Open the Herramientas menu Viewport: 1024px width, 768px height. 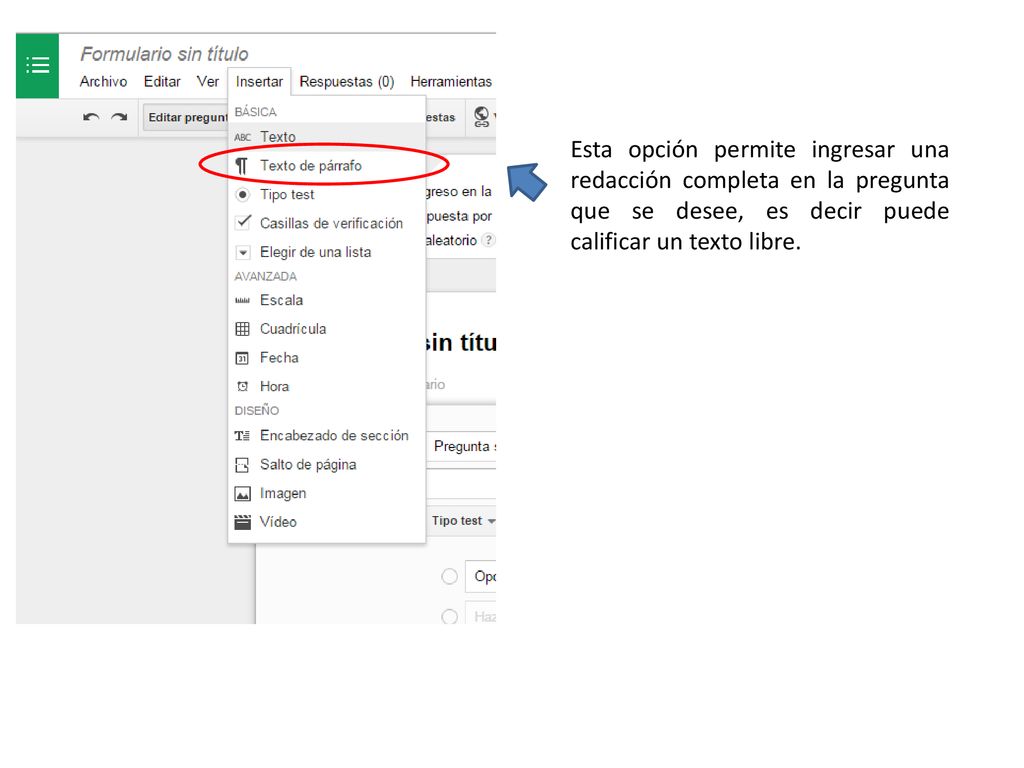click(451, 82)
